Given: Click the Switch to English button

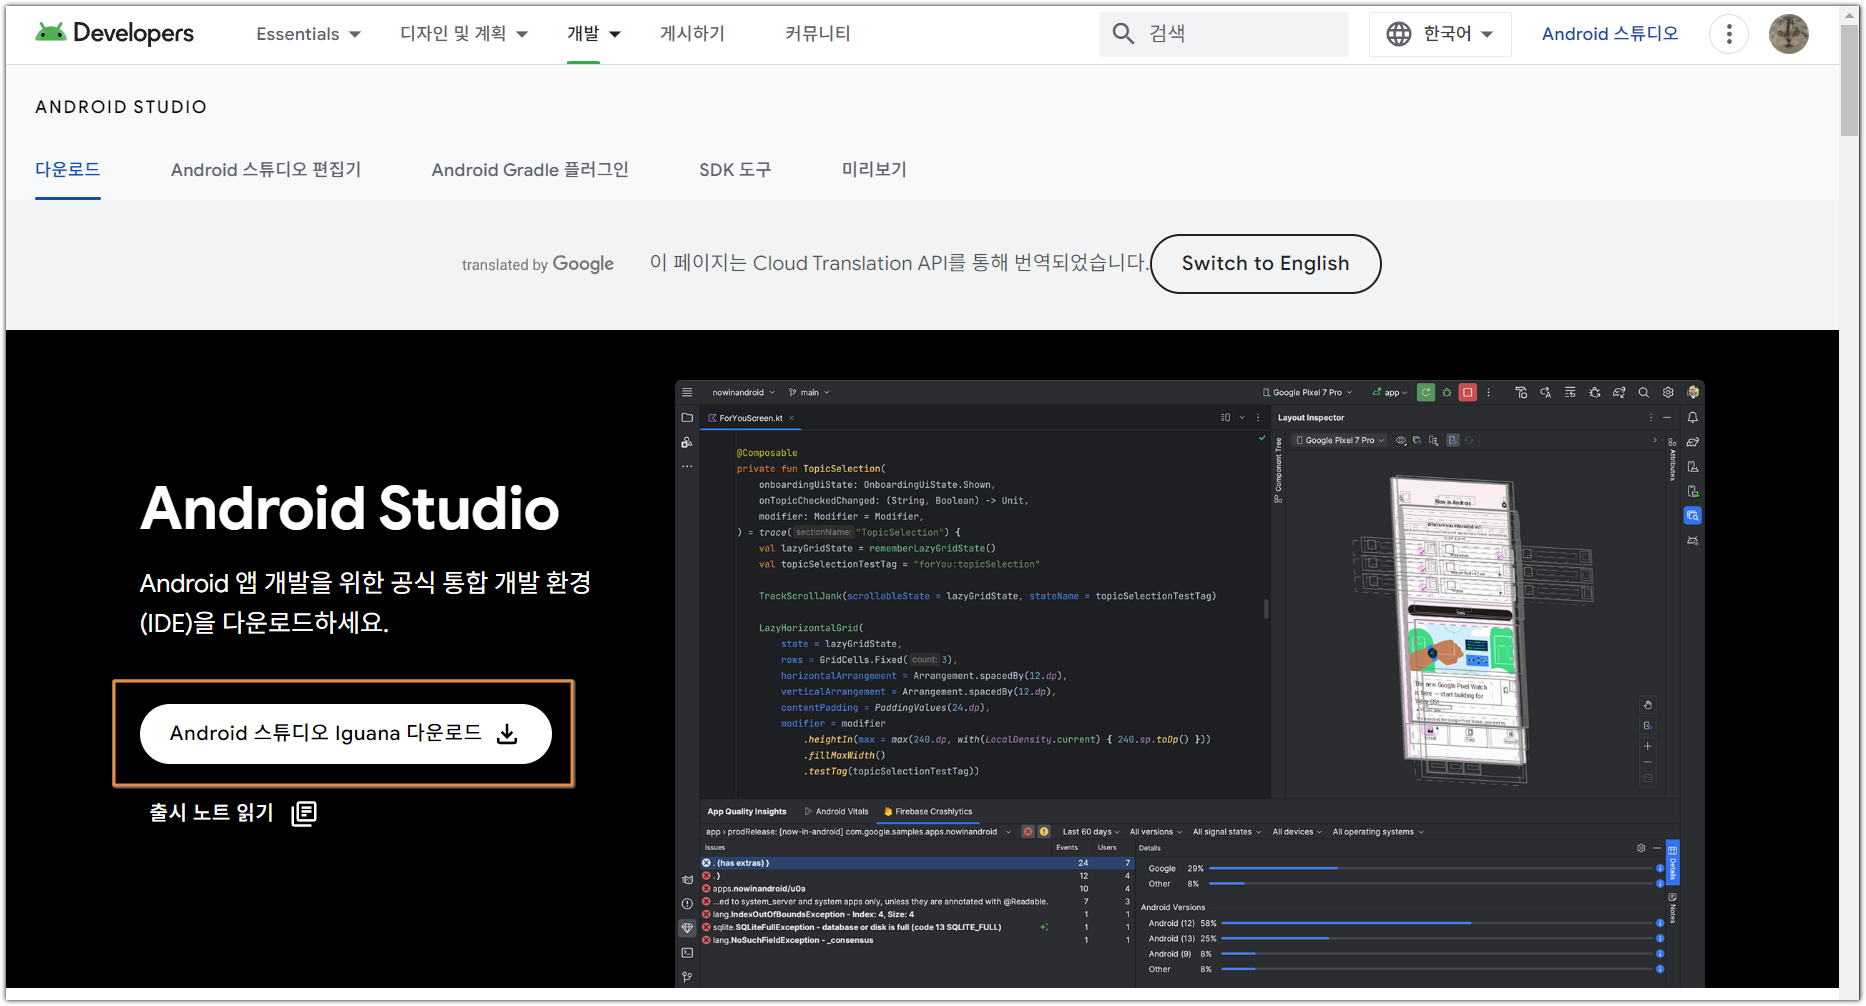Looking at the screenshot, I should 1265,264.
